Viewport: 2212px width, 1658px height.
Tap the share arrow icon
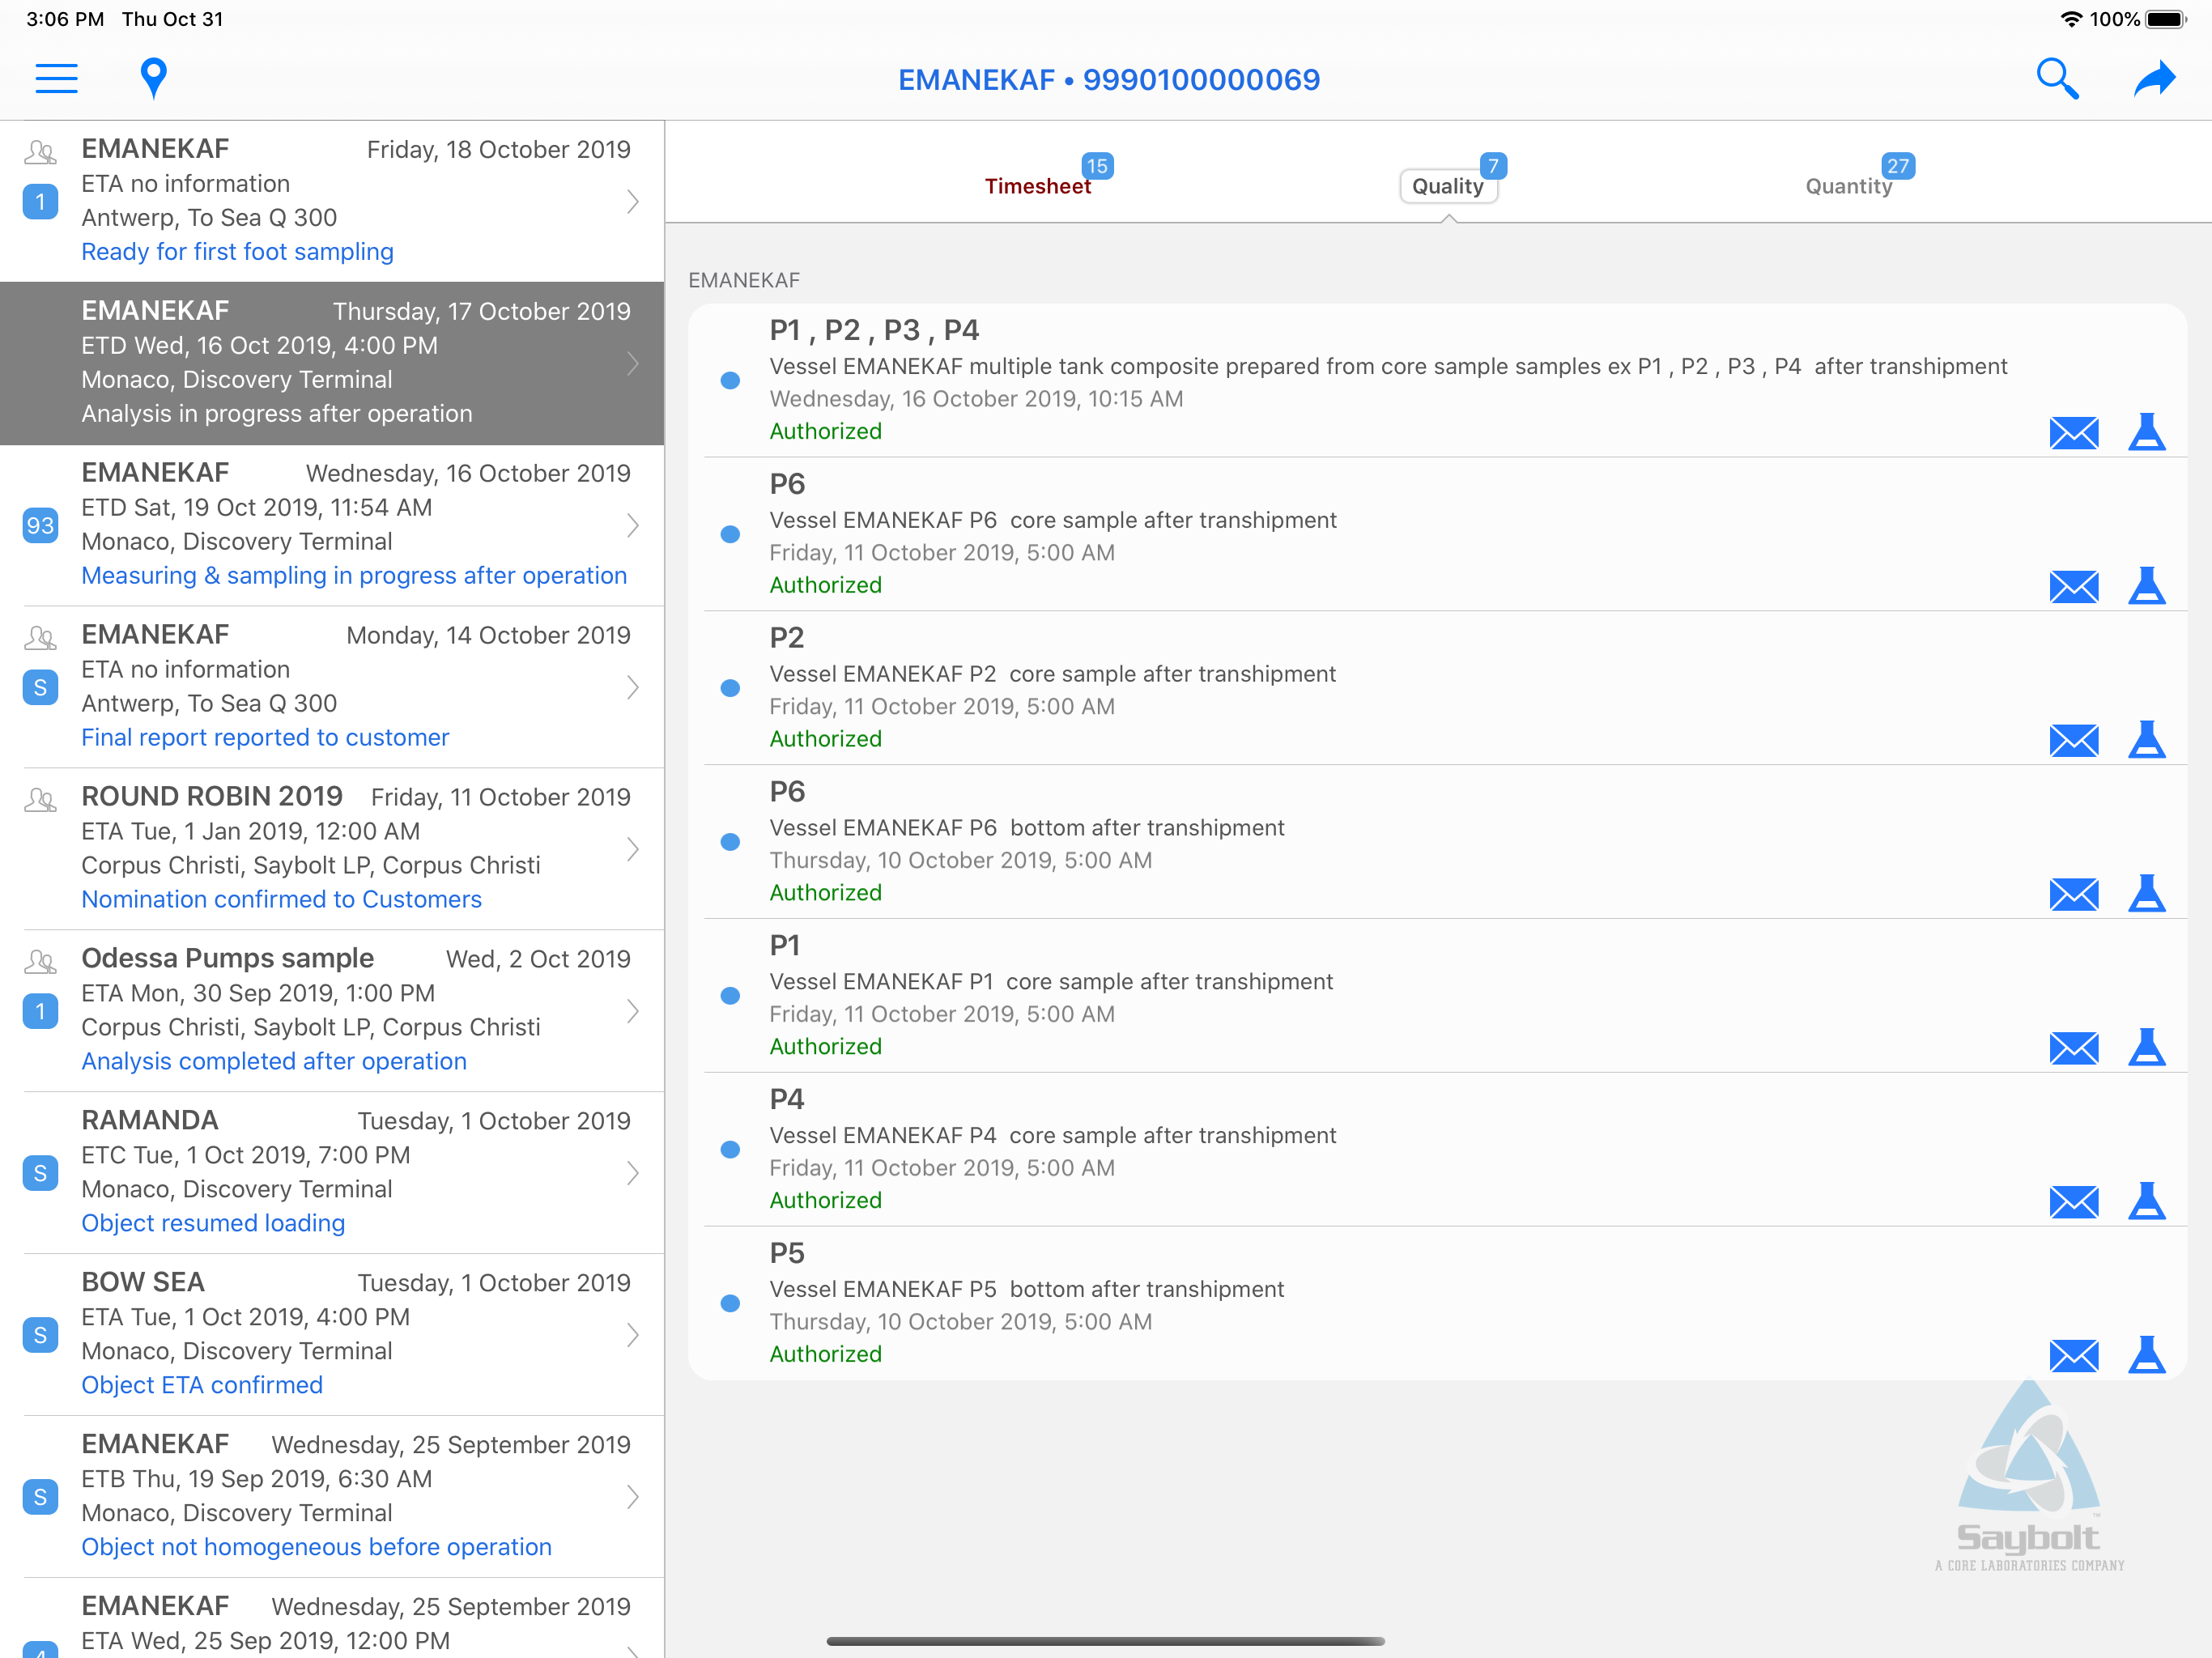click(2154, 78)
